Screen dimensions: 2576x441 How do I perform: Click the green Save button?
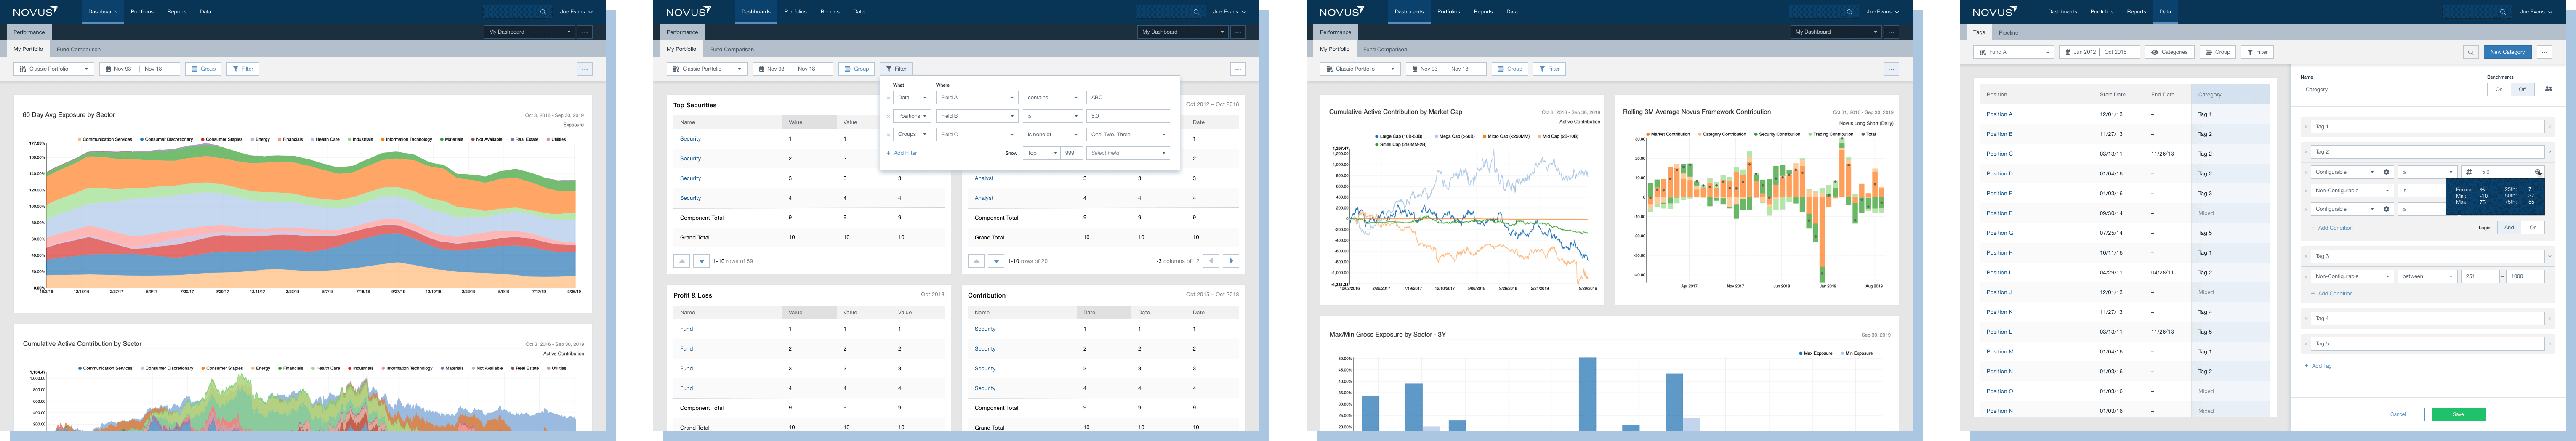2458,414
